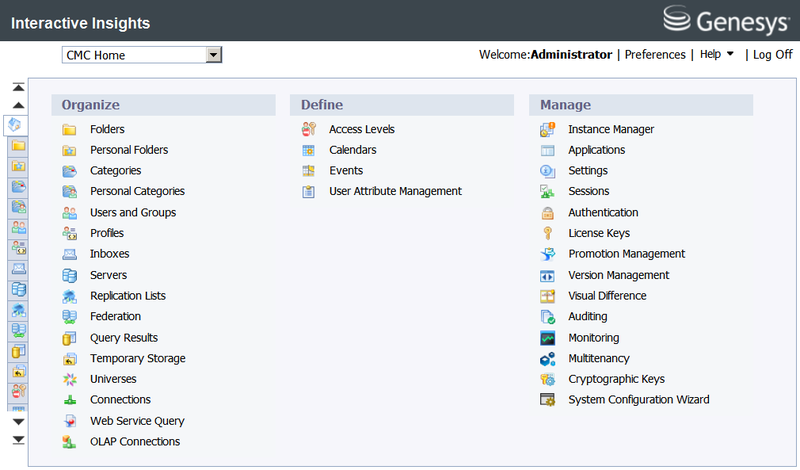The image size is (800, 470).
Task: Click the CMC Home combo box field
Action: (x=142, y=55)
